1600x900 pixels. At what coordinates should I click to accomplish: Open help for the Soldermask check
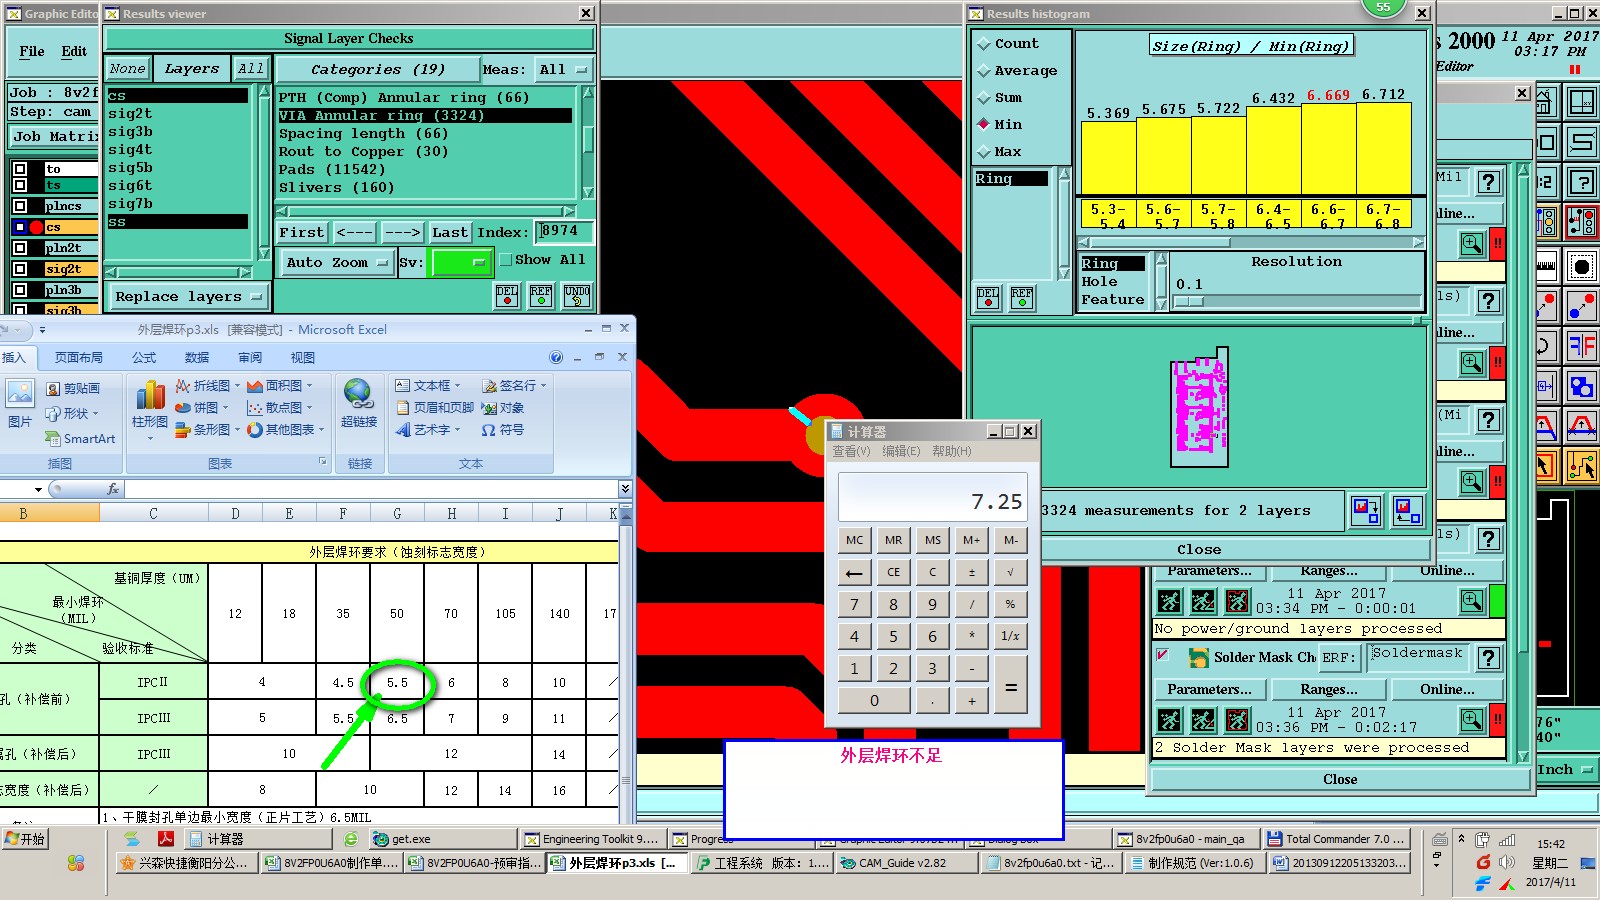(x=1489, y=658)
